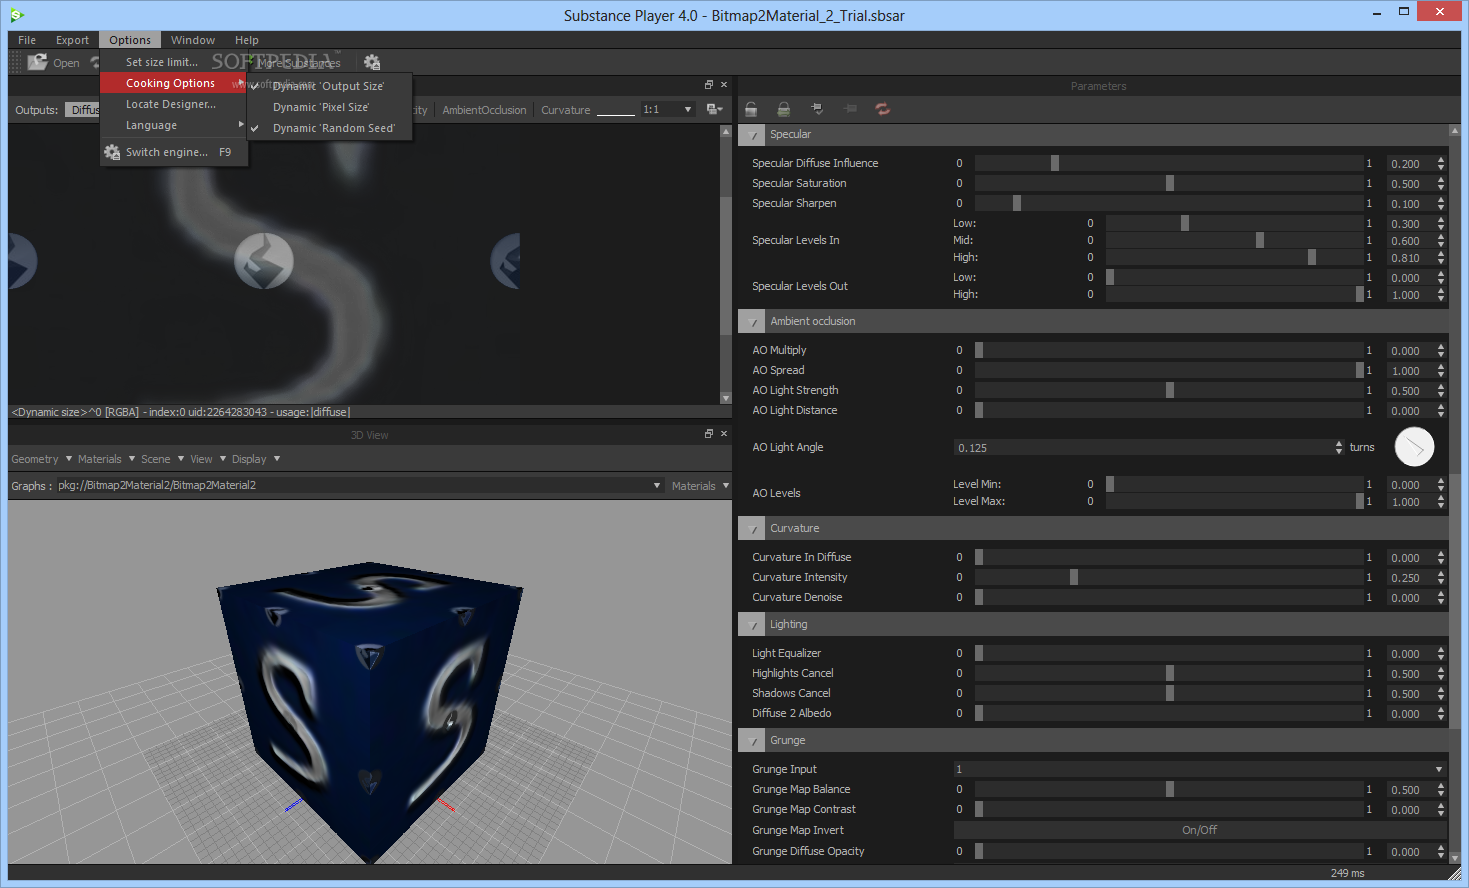Open the Scene menu in 3D View
Image resolution: width=1469 pixels, height=888 pixels.
point(162,459)
